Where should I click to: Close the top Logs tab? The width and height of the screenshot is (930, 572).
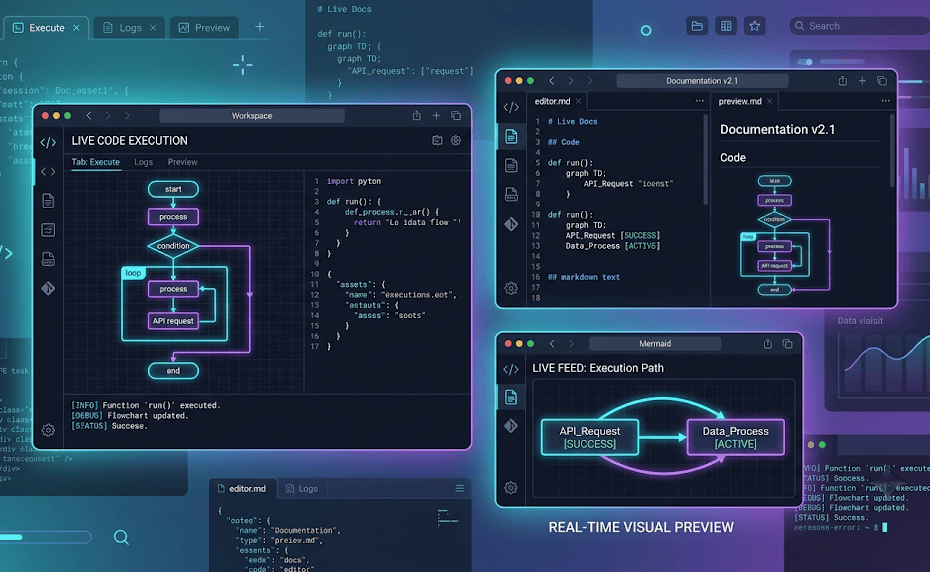(153, 28)
